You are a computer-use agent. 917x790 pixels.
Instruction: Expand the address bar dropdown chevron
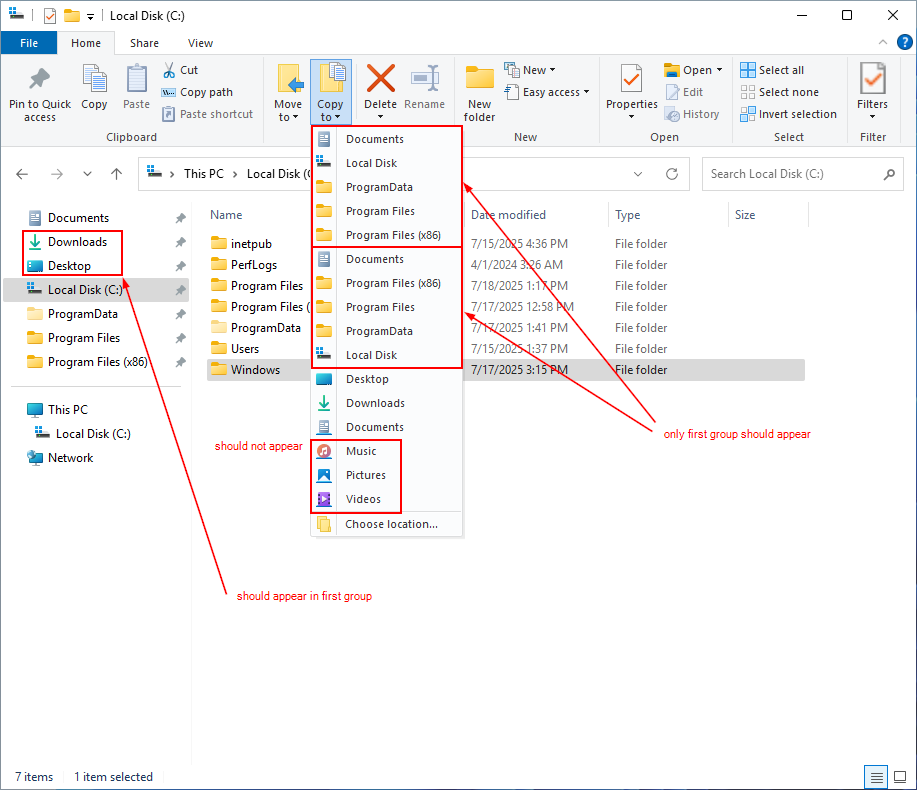pyautogui.click(x=638, y=173)
